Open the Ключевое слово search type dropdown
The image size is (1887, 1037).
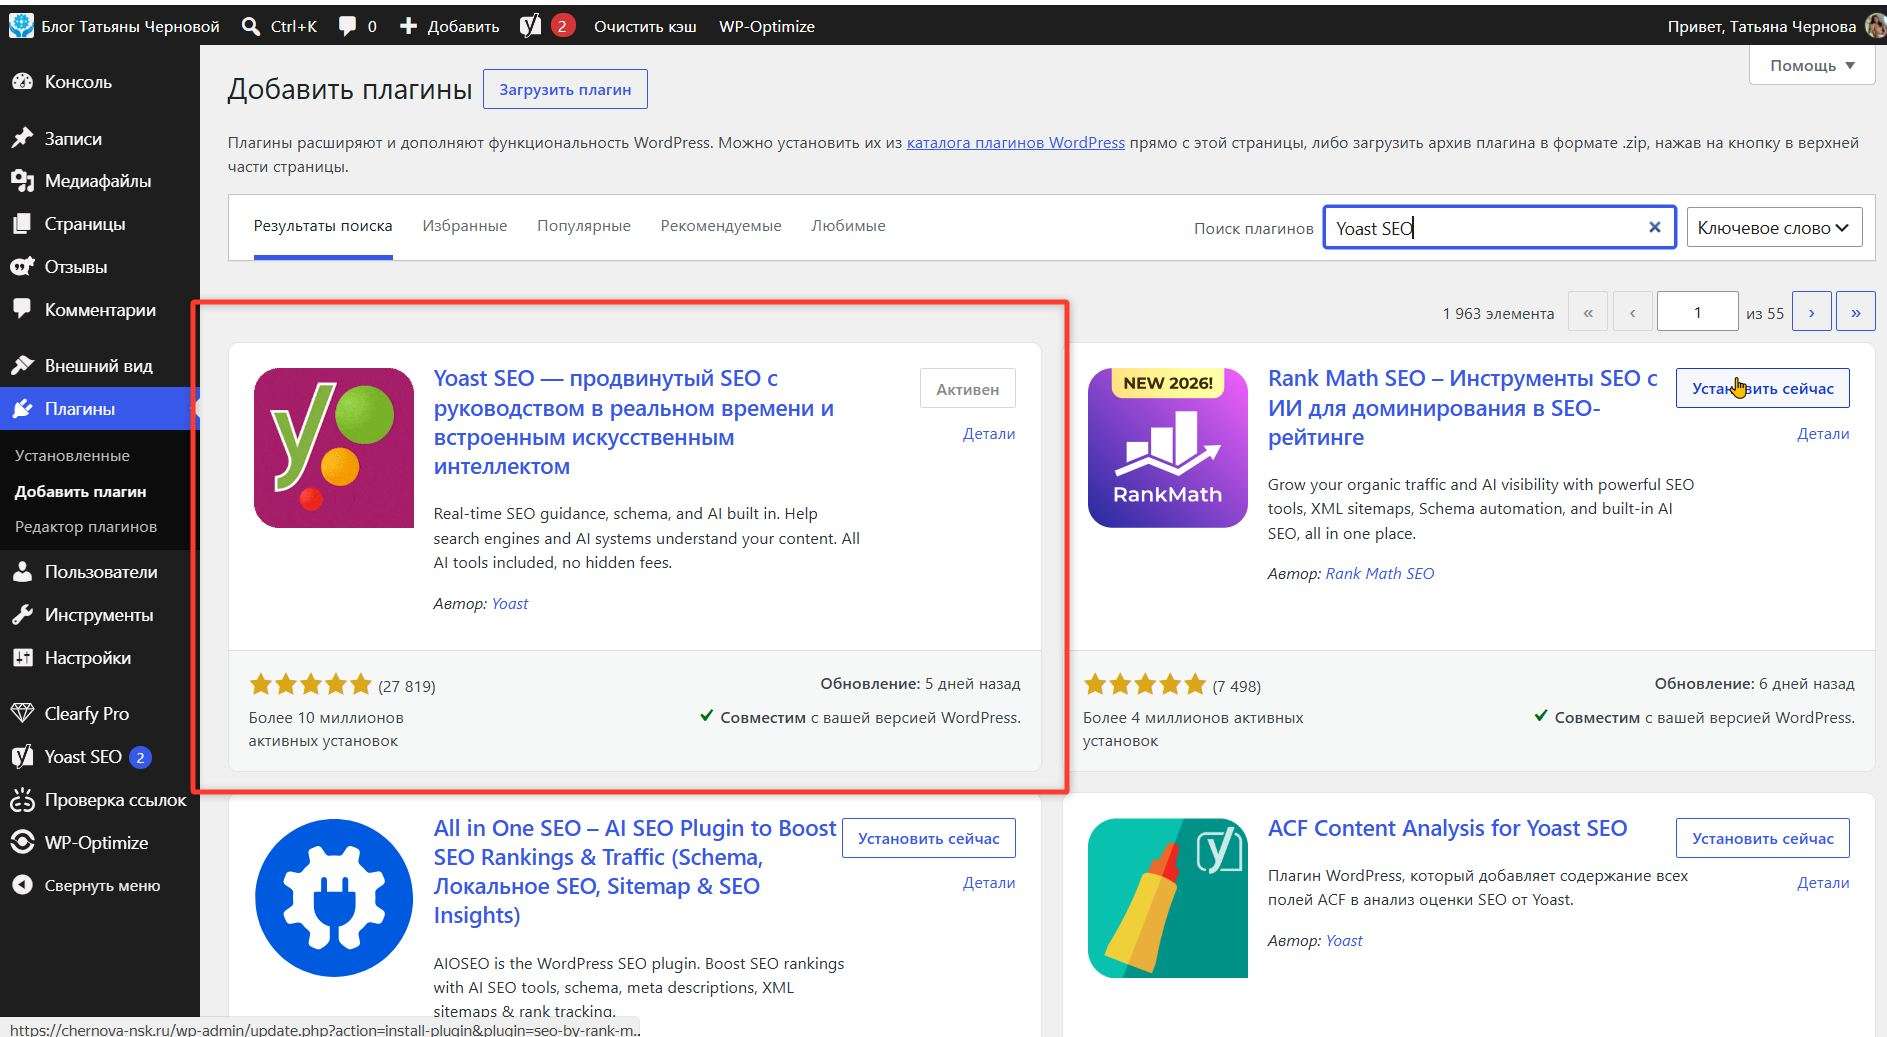(x=1774, y=228)
